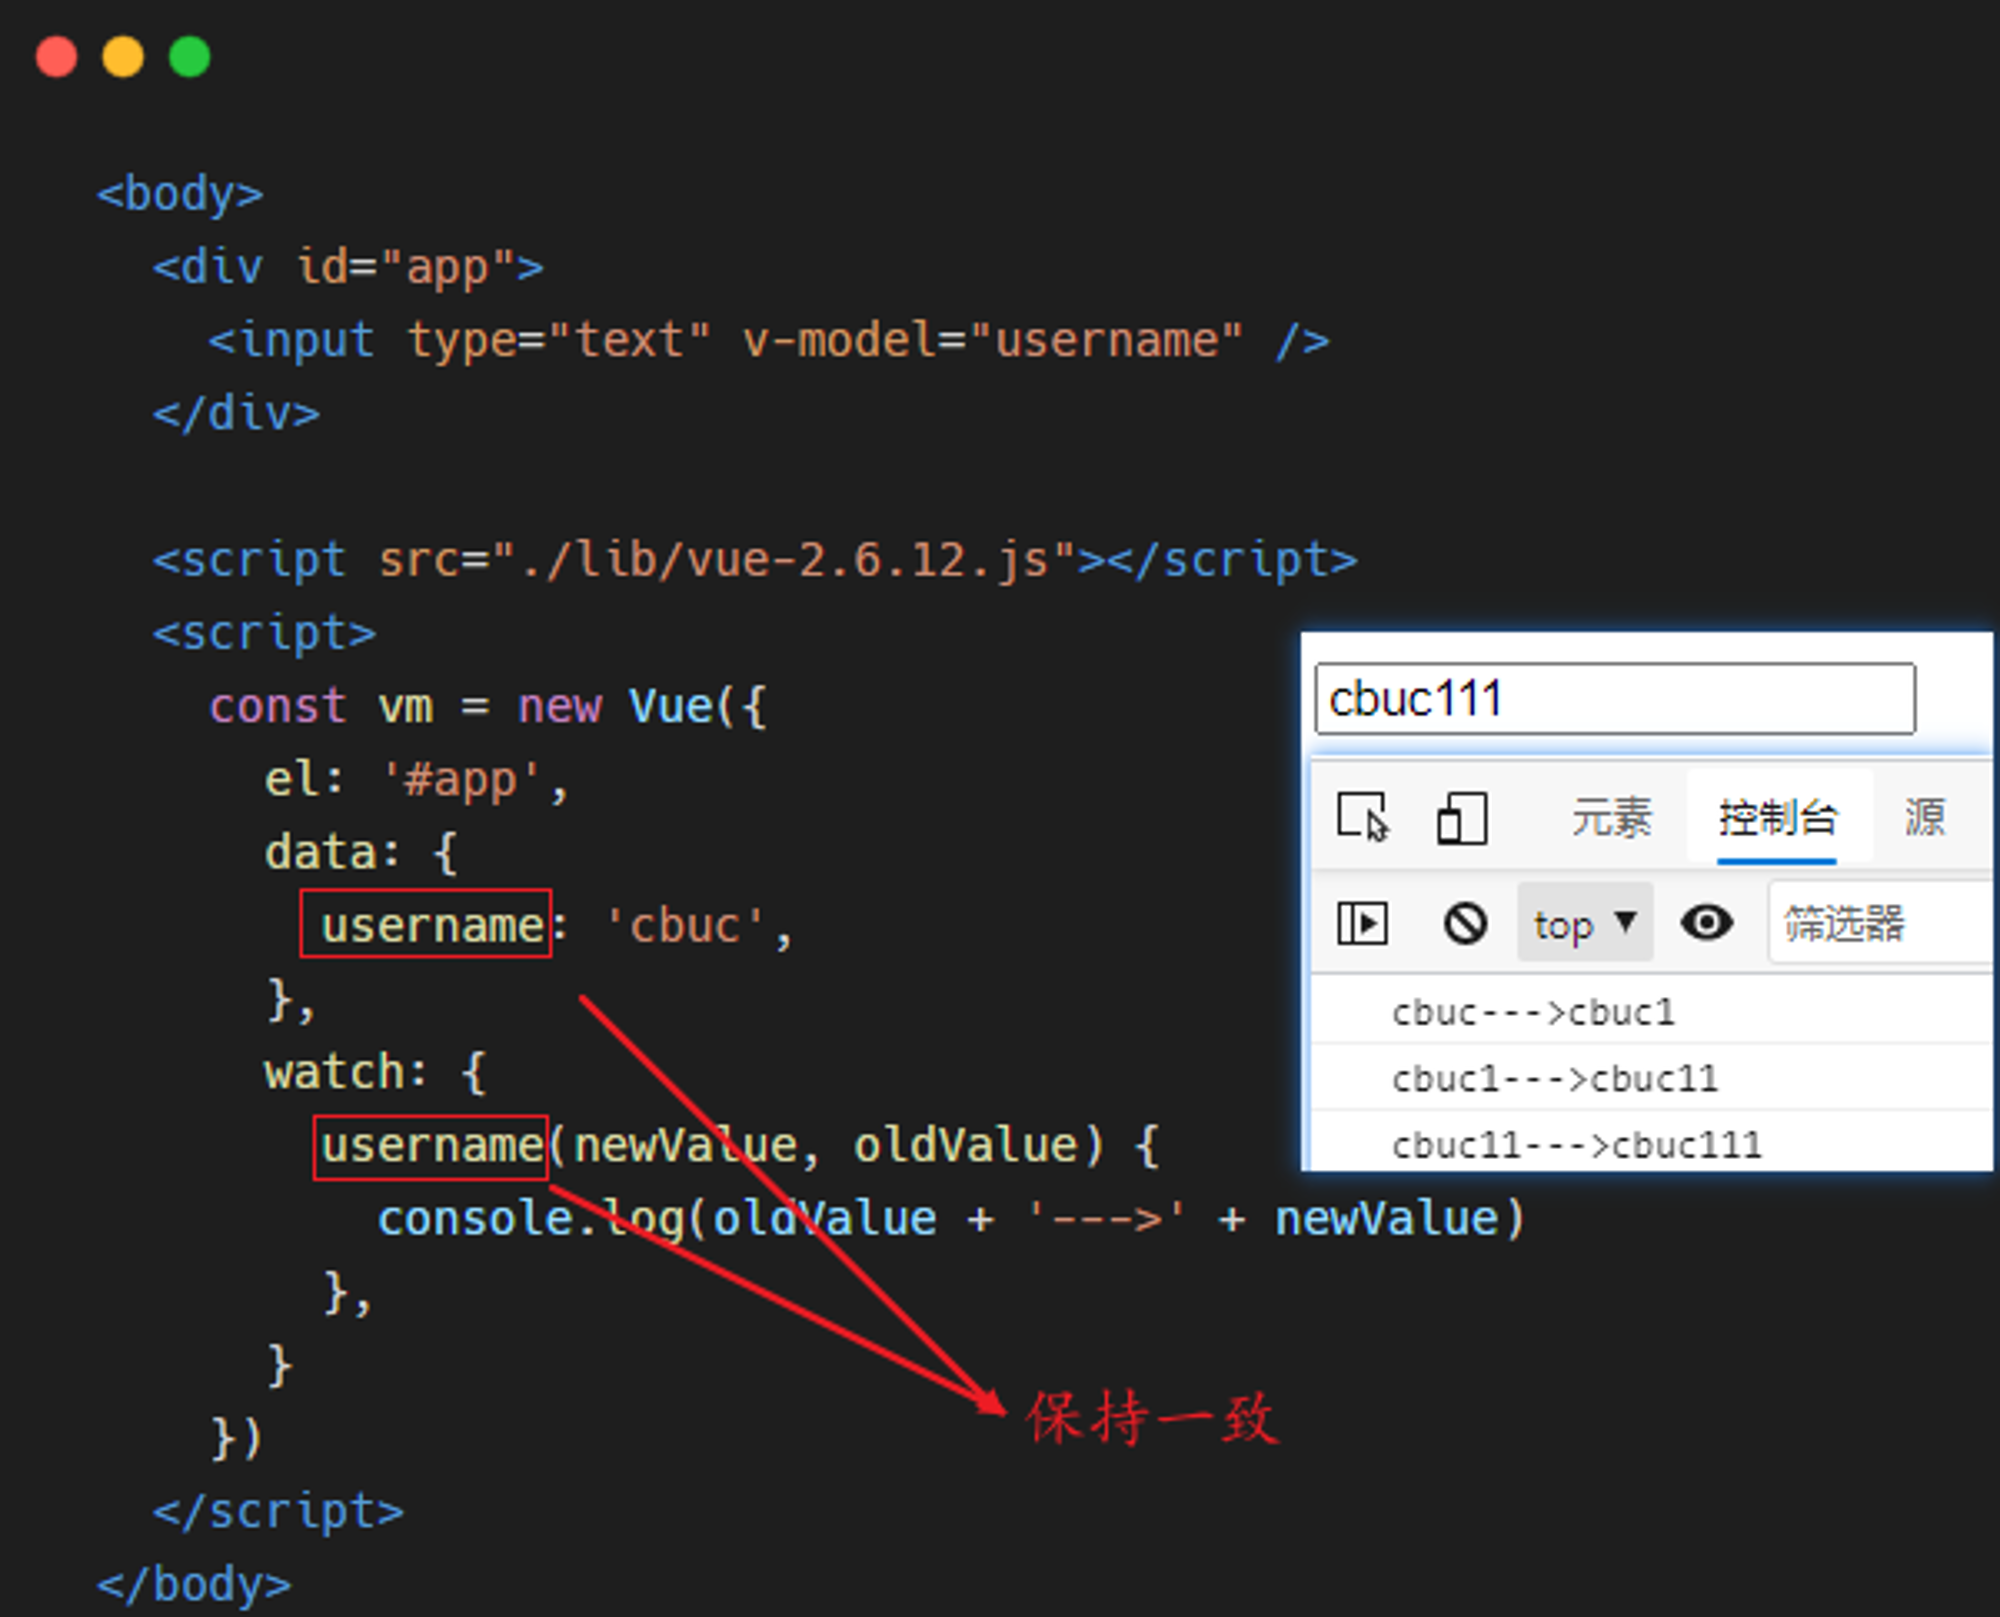Click the closing </body> tag
This screenshot has width=2000, height=1617.
pyautogui.click(x=194, y=1585)
